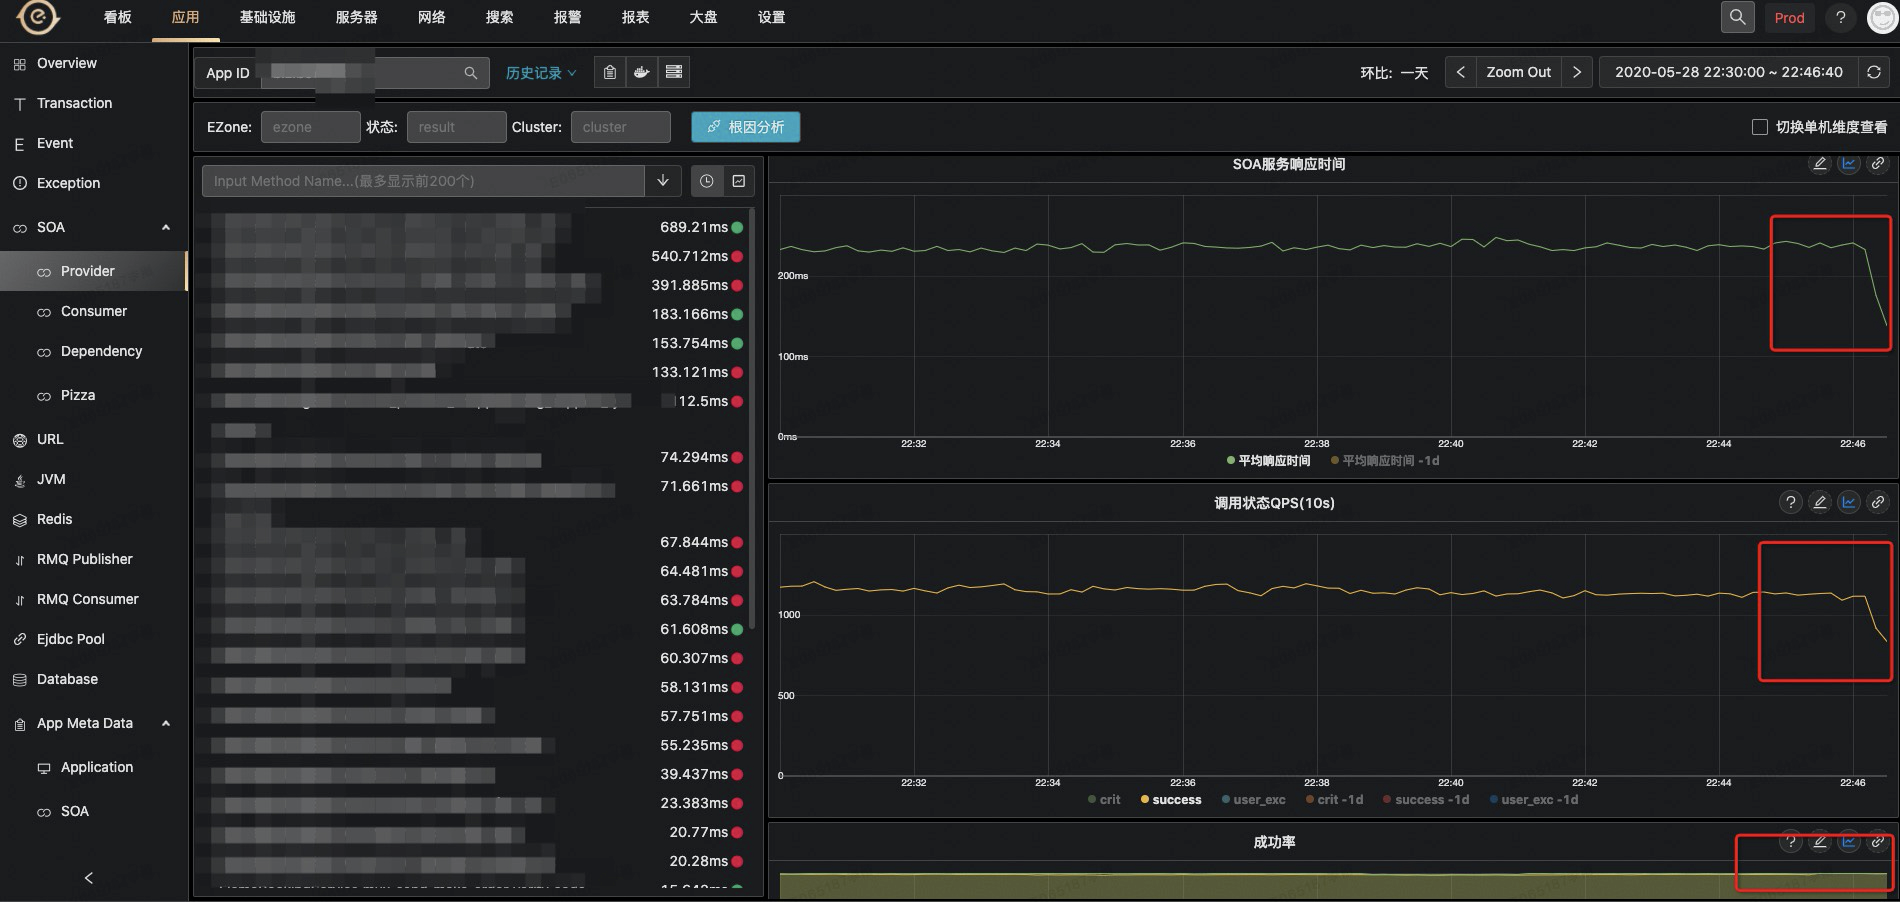This screenshot has height=902, width=1900.
Task: Click link icon on 调用状态QPS chart
Action: 1878,502
